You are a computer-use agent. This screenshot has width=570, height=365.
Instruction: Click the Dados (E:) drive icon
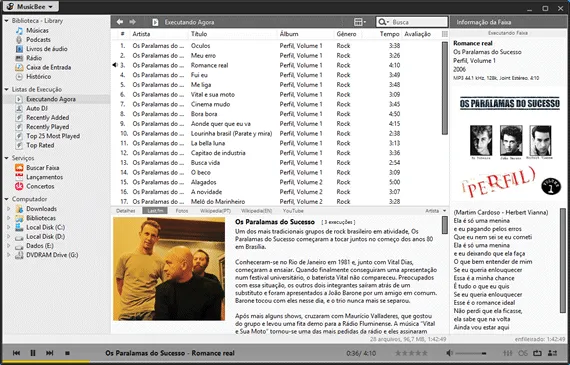pyautogui.click(x=19, y=246)
